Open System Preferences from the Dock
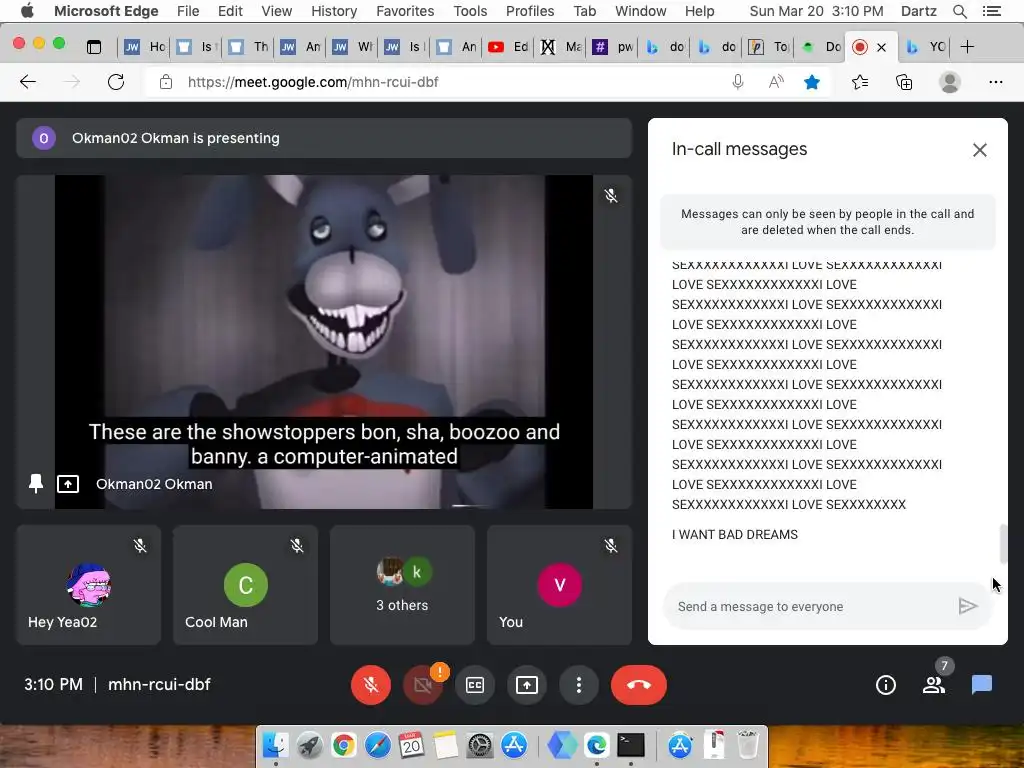The height and width of the screenshot is (768, 1024). click(480, 744)
